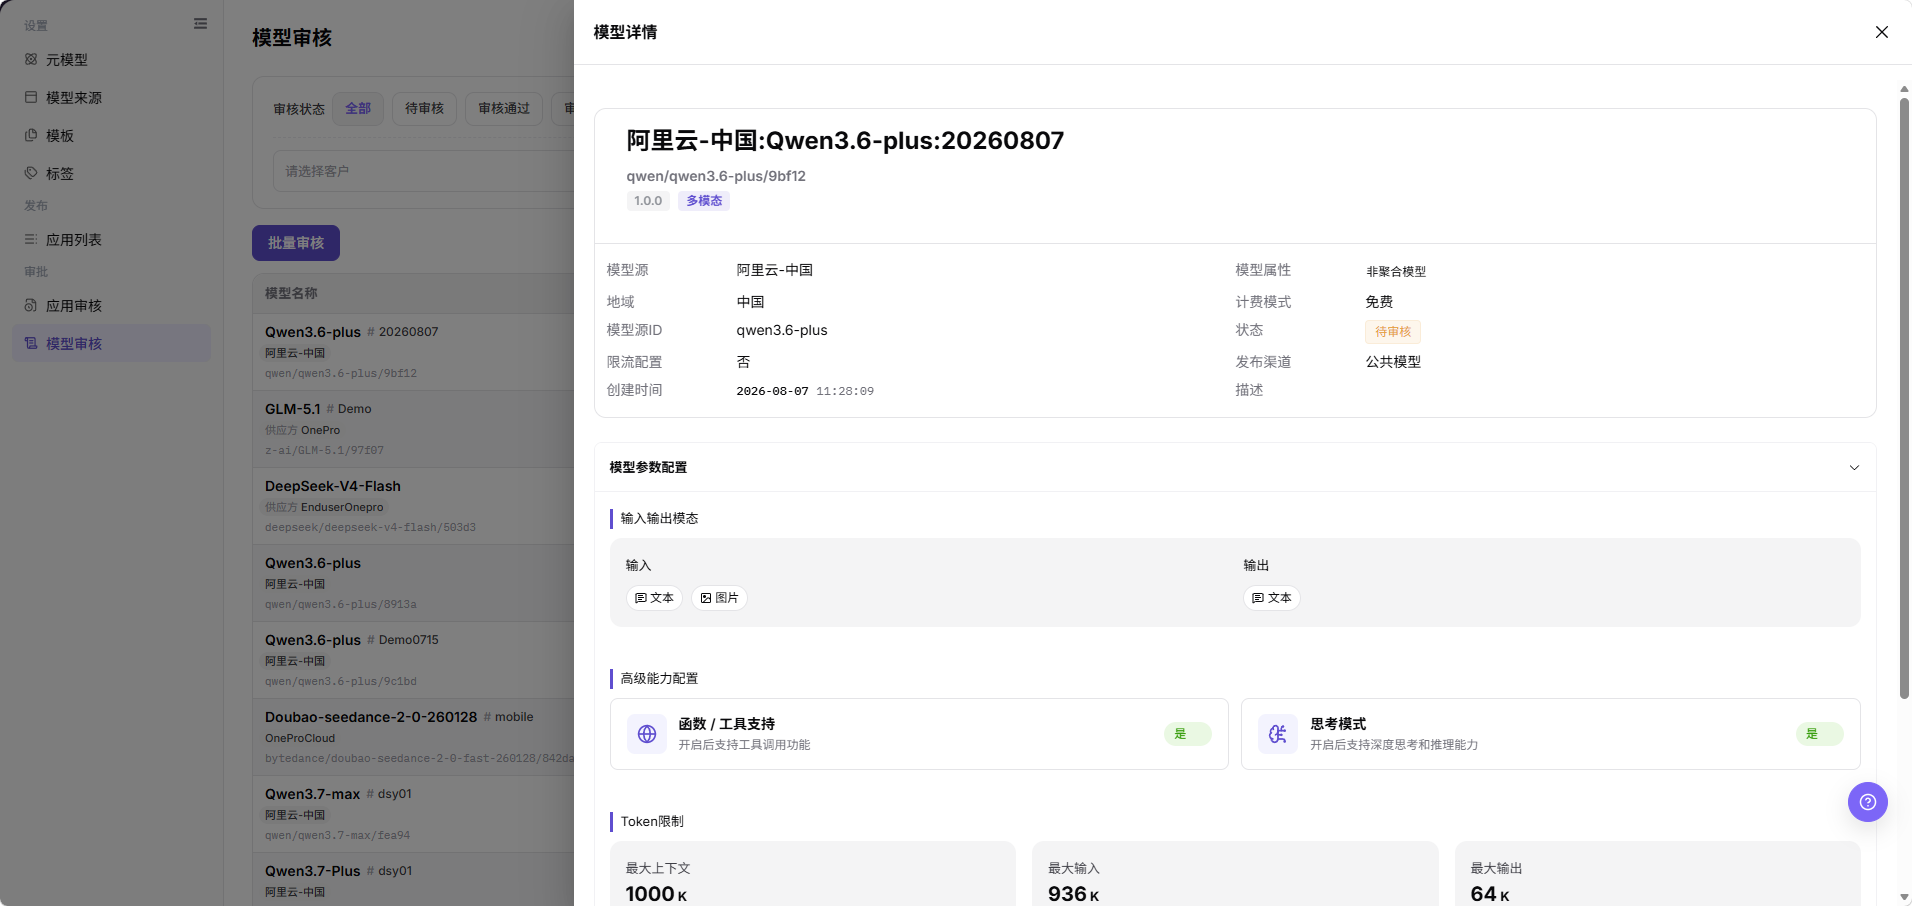Viewport: 1912px width, 906px height.
Task: Toggle the 函数 / 工具支持 是 indicator
Action: (x=1187, y=734)
